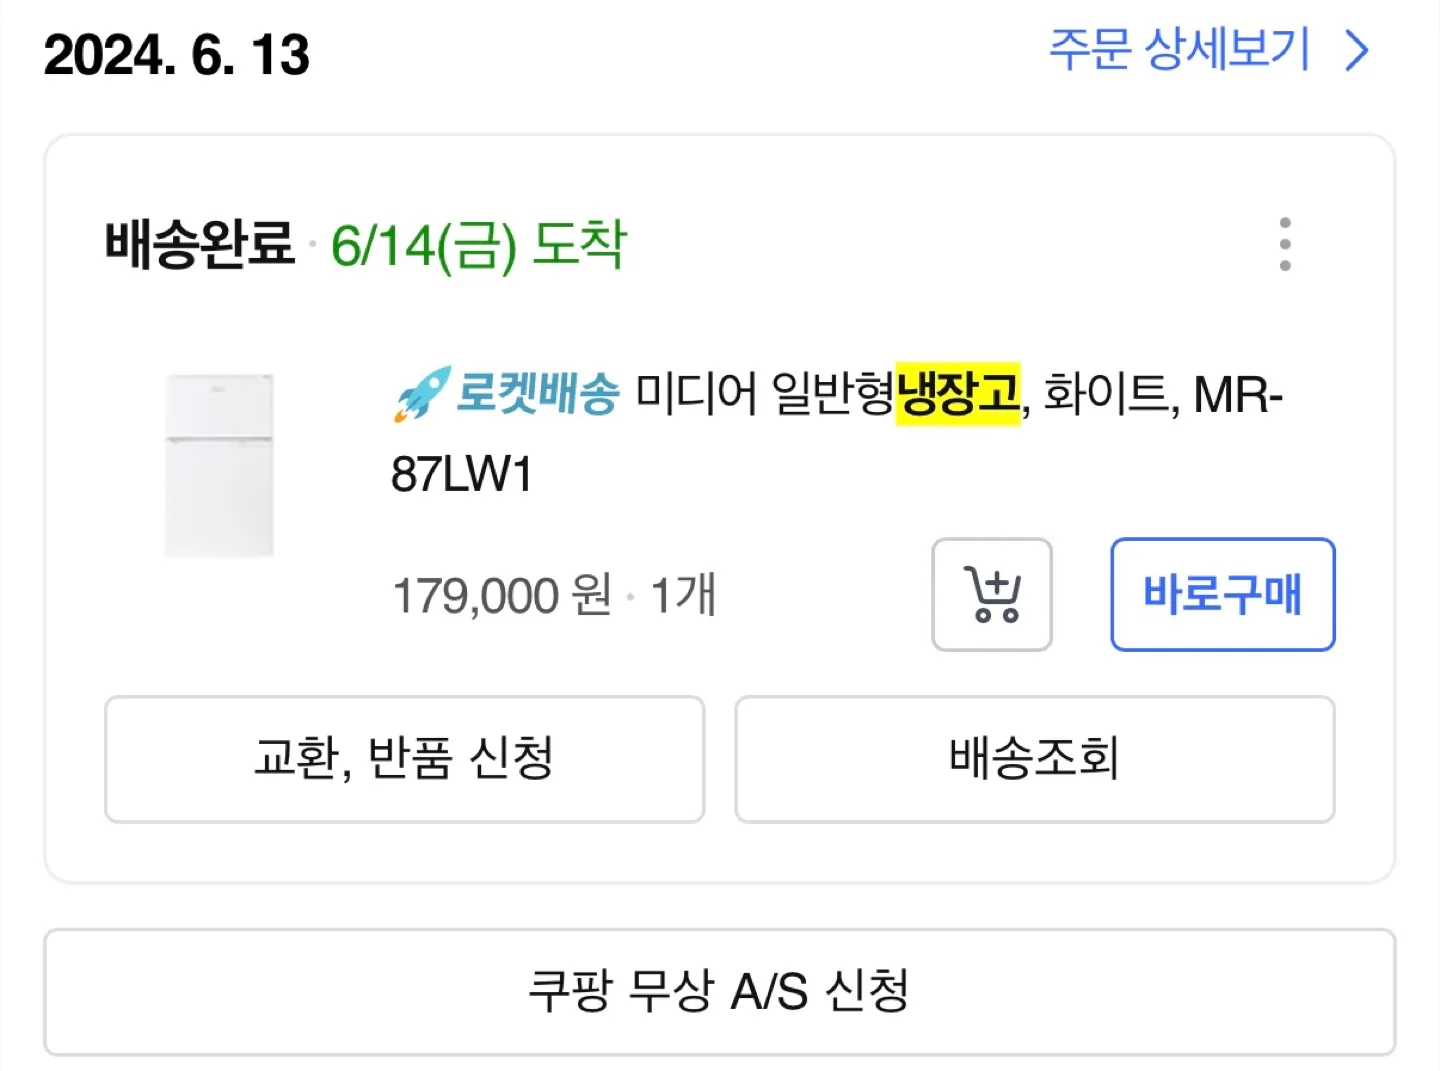Request exchange or return via 교환, 반품 신청
The image size is (1440, 1071).
coord(404,759)
